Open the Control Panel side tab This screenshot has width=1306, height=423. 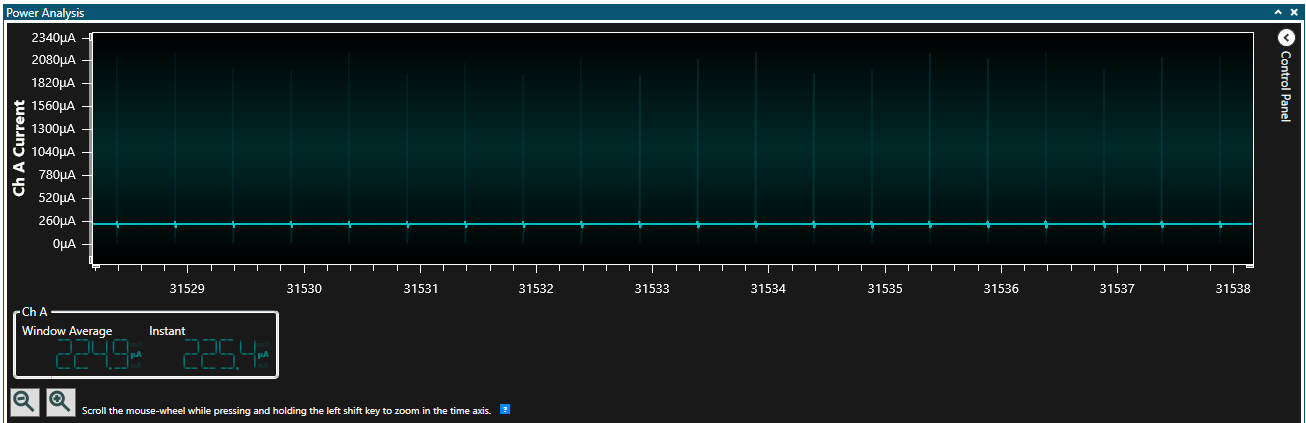1287,87
